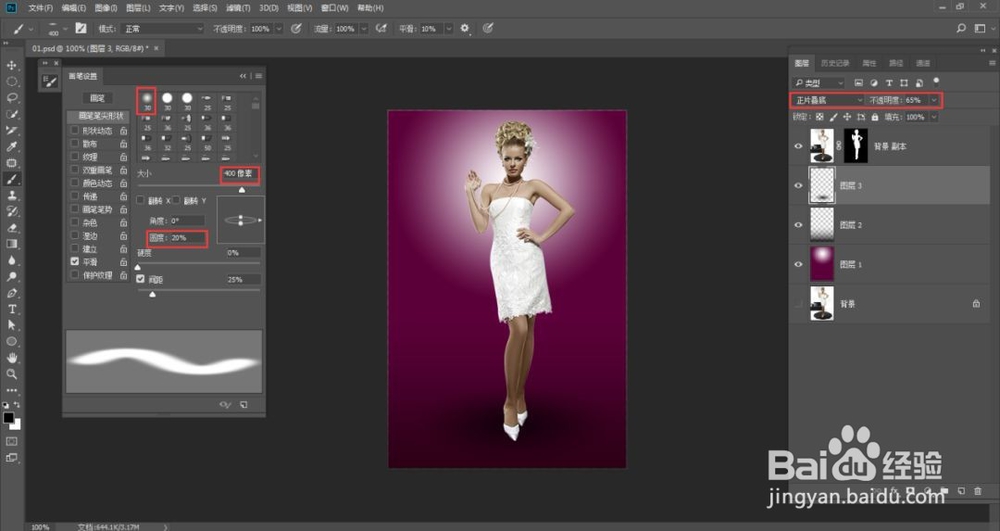Viewport: 1000px width, 531px height.
Task: Open the layer blend mode dropdown 正片叠底
Action: point(827,100)
